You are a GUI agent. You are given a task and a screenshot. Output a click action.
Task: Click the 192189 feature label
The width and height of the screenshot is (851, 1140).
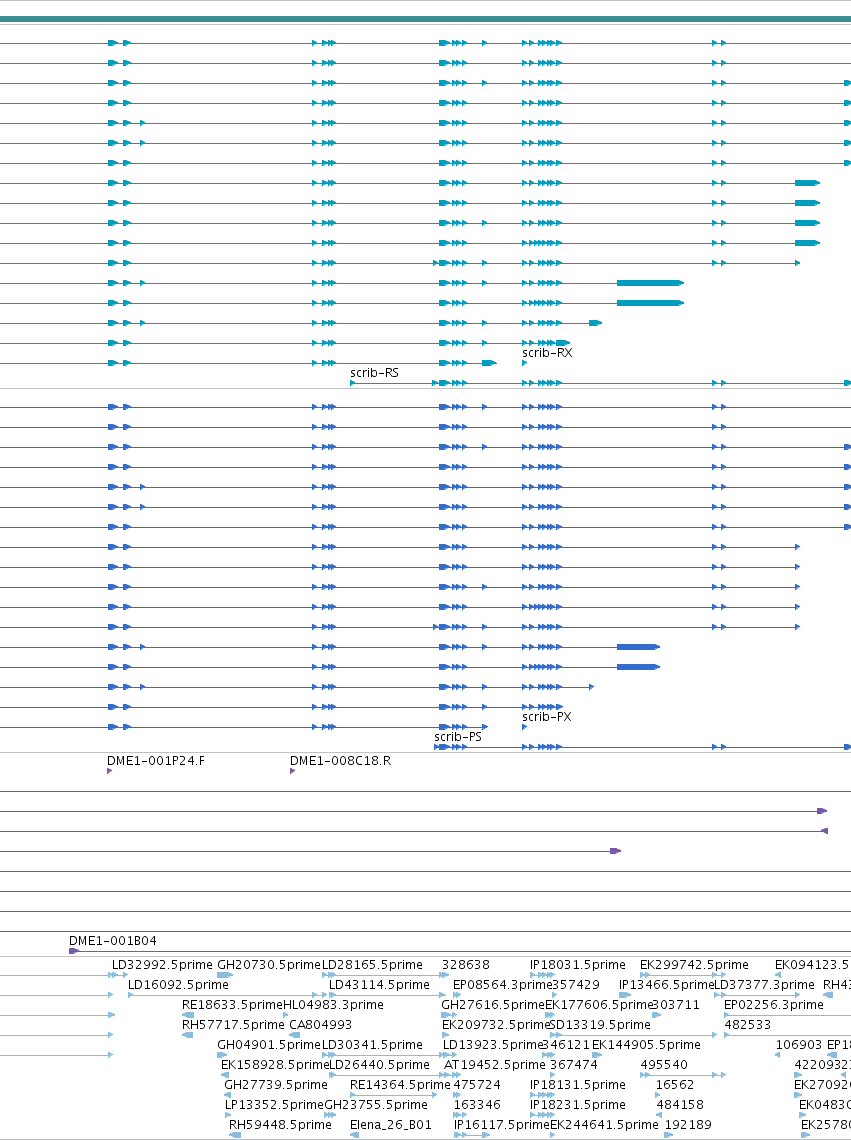click(x=688, y=1125)
